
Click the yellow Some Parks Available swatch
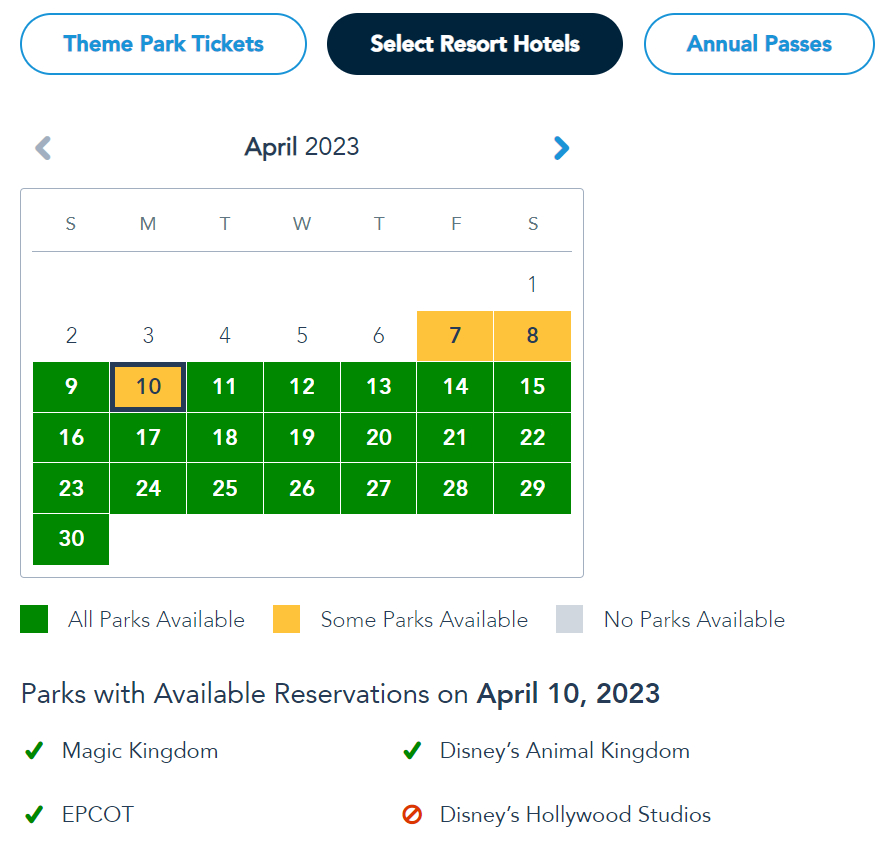286,620
